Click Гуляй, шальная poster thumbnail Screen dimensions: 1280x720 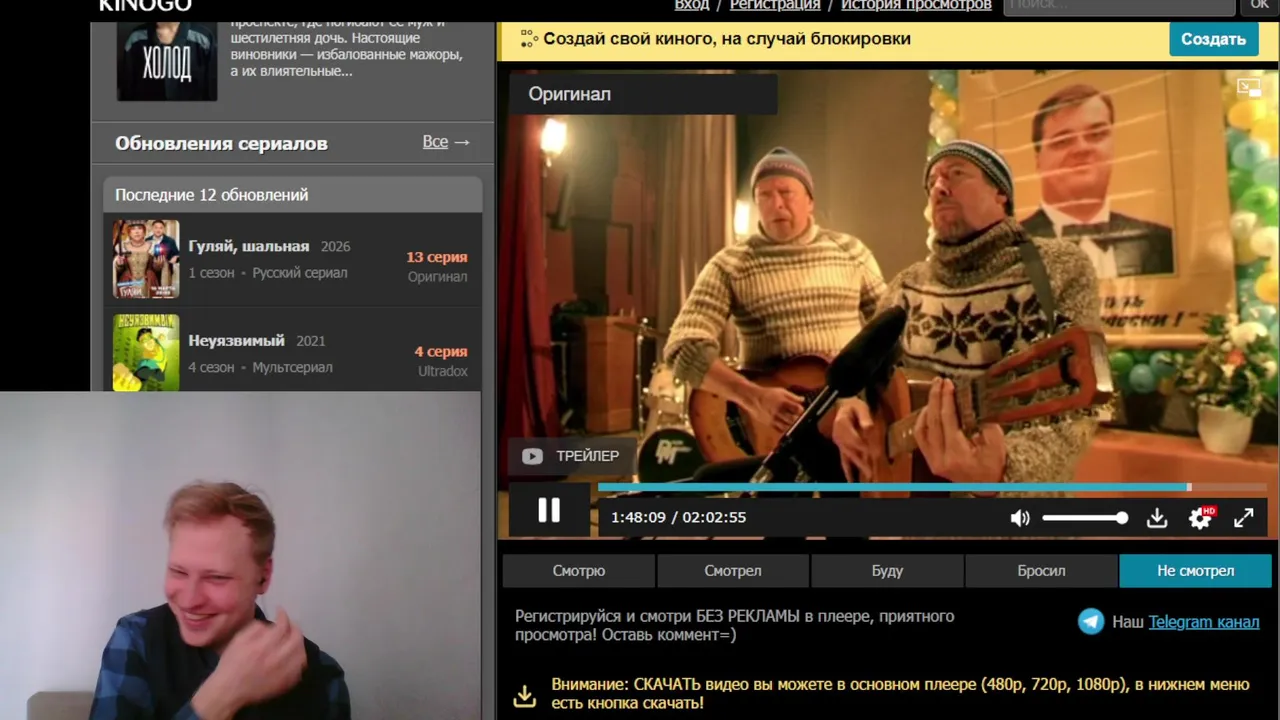[x=146, y=259]
